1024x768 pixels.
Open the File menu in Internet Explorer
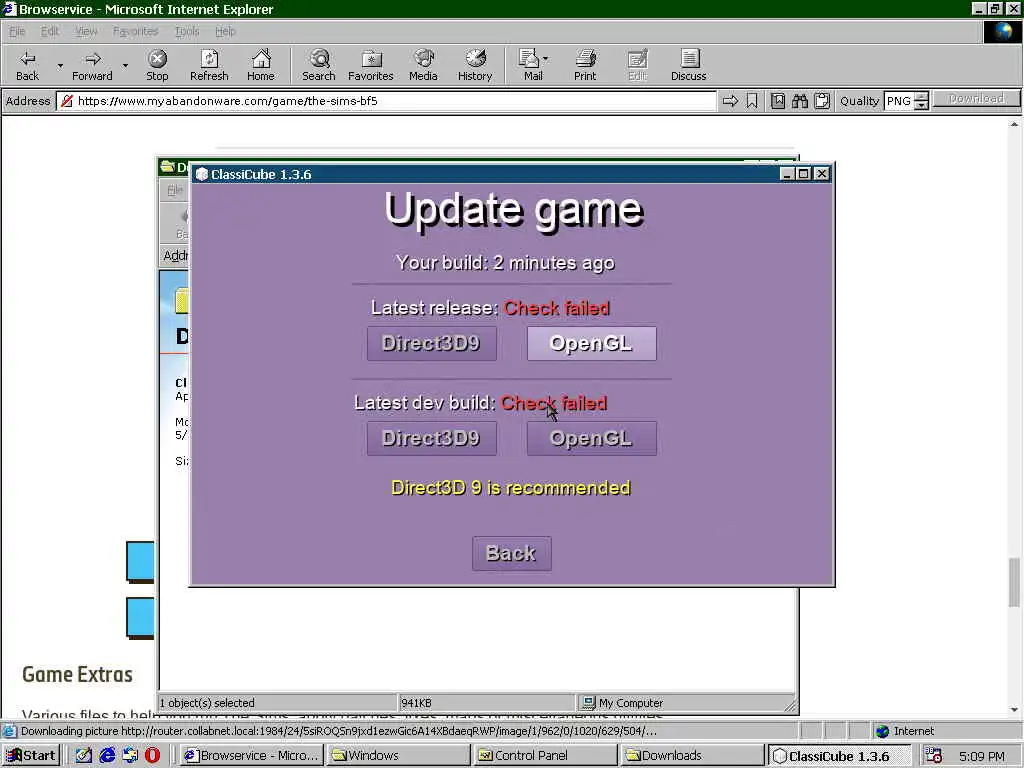tap(17, 31)
